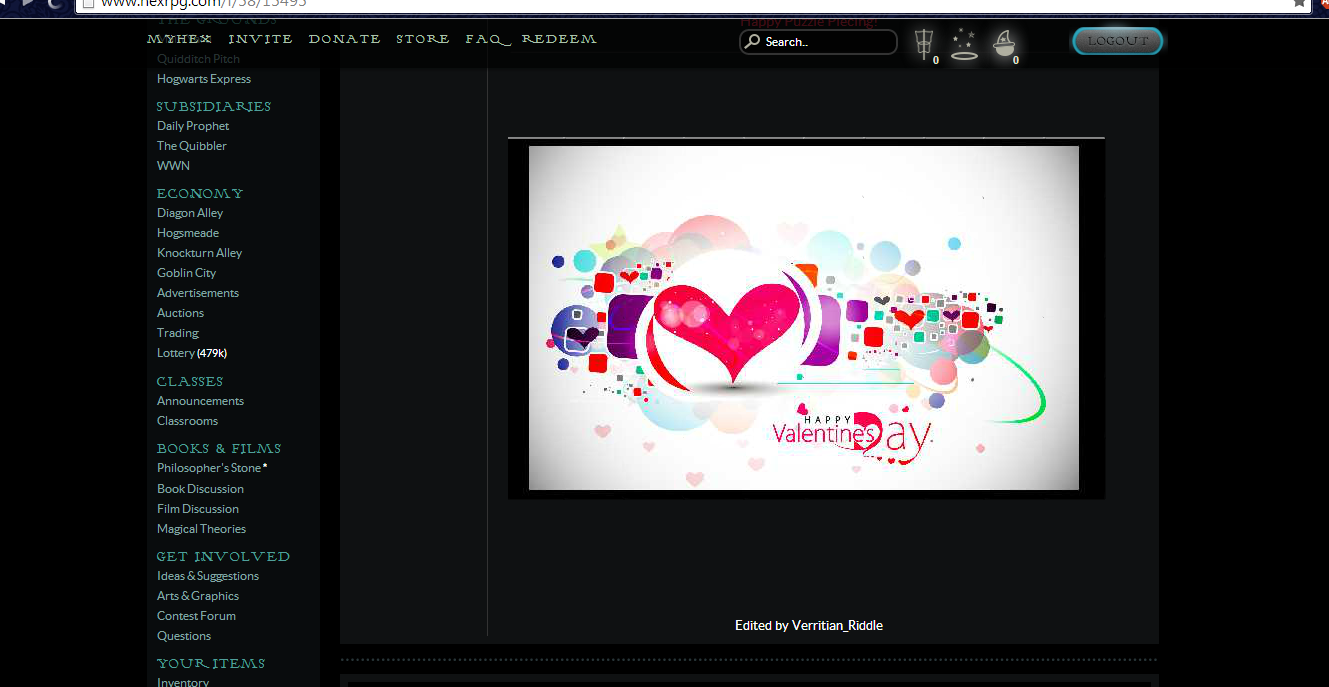Click the Get Involved heading

click(223, 556)
